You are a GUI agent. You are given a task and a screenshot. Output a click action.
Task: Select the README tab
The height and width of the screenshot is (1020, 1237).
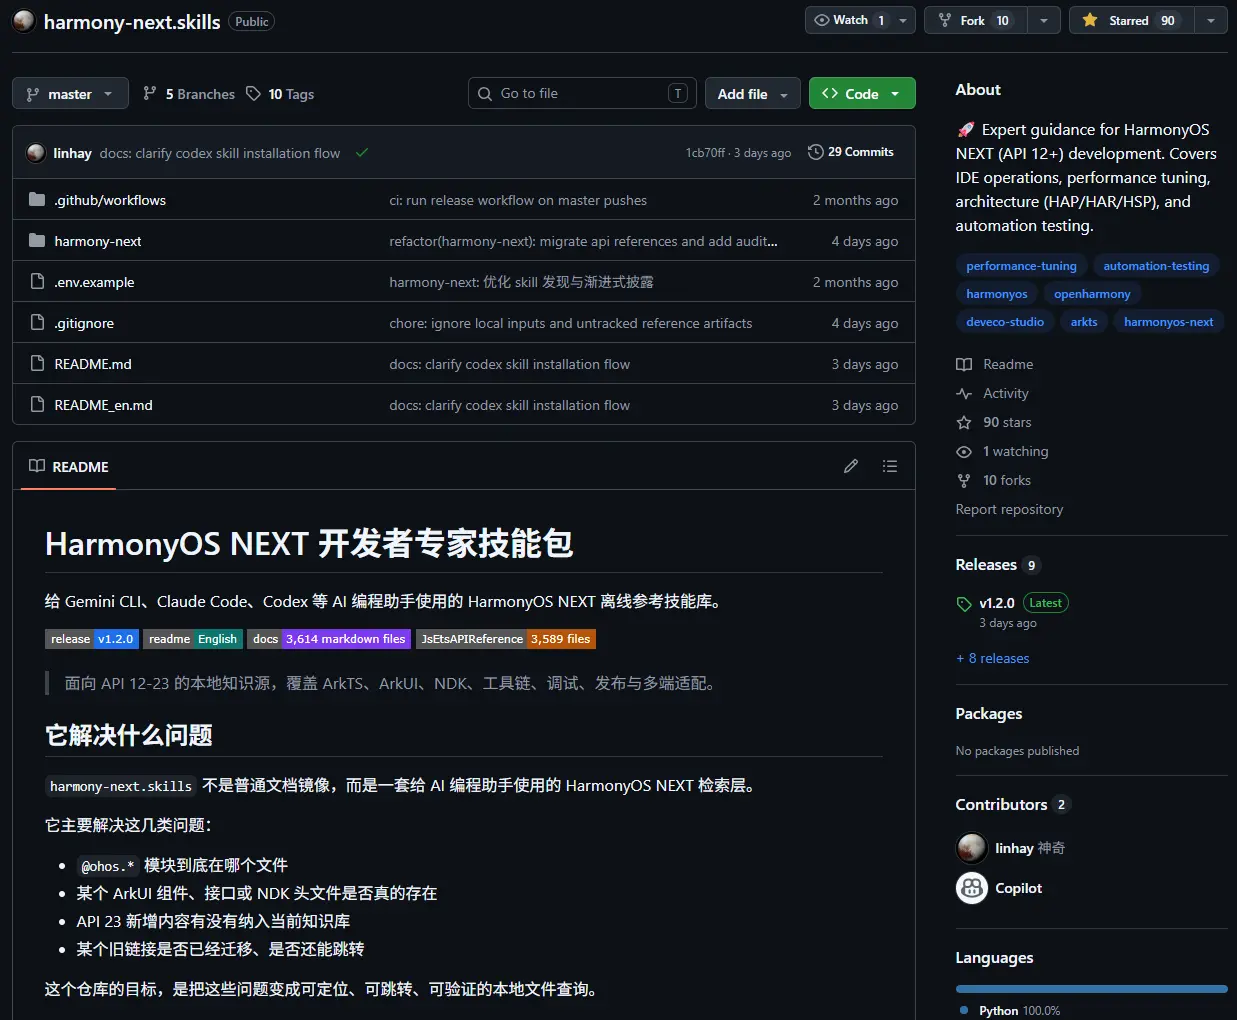point(68,467)
